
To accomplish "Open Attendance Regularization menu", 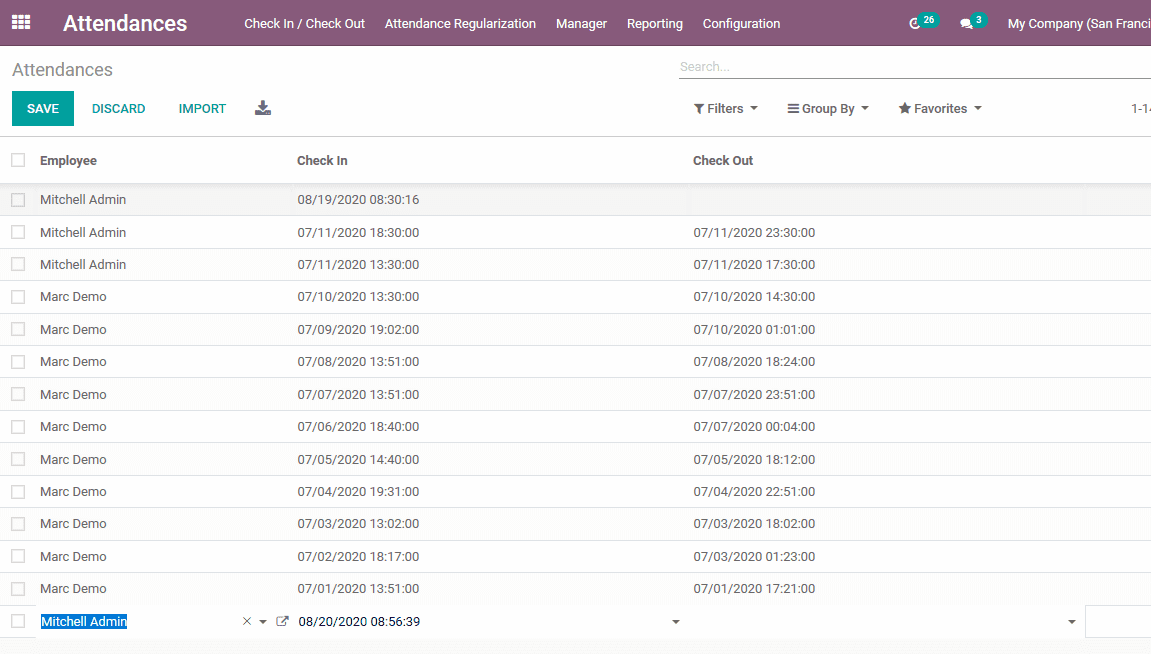I will [x=460, y=23].
